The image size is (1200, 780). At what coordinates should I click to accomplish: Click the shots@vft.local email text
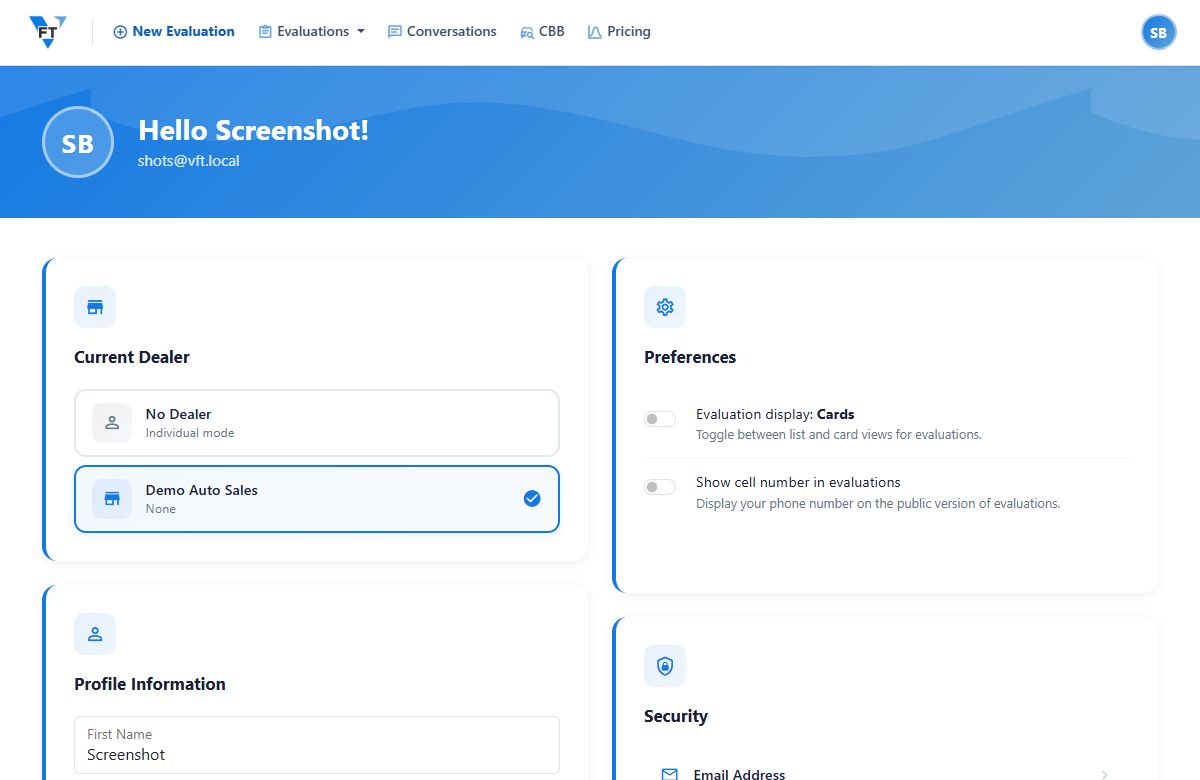189,160
